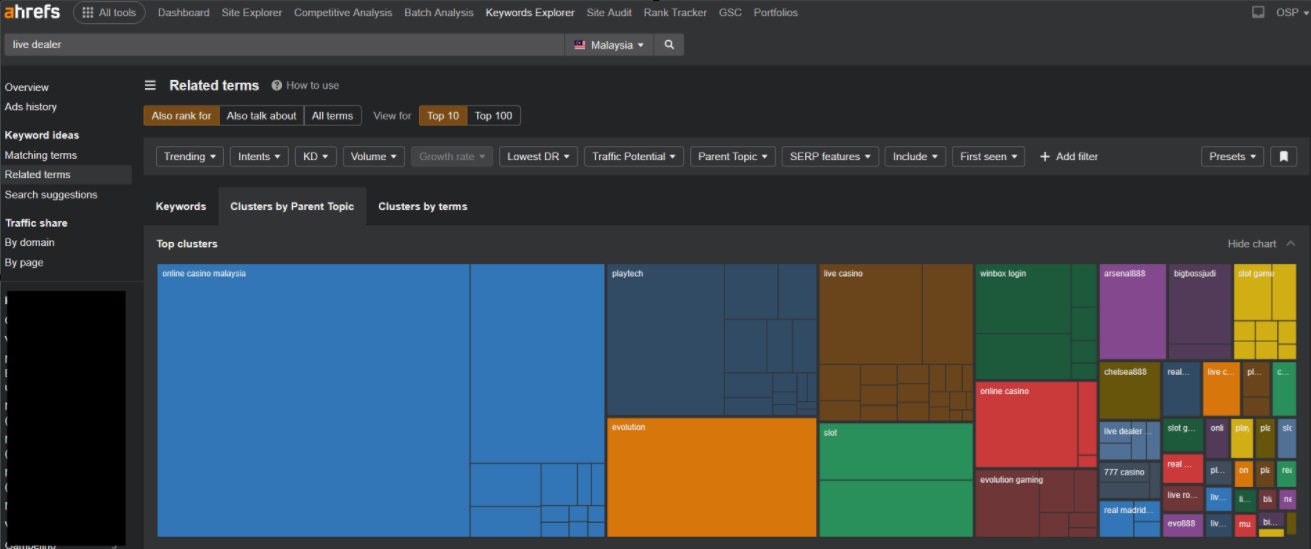
Task: Open Overview in sidebar
Action: [x=27, y=87]
